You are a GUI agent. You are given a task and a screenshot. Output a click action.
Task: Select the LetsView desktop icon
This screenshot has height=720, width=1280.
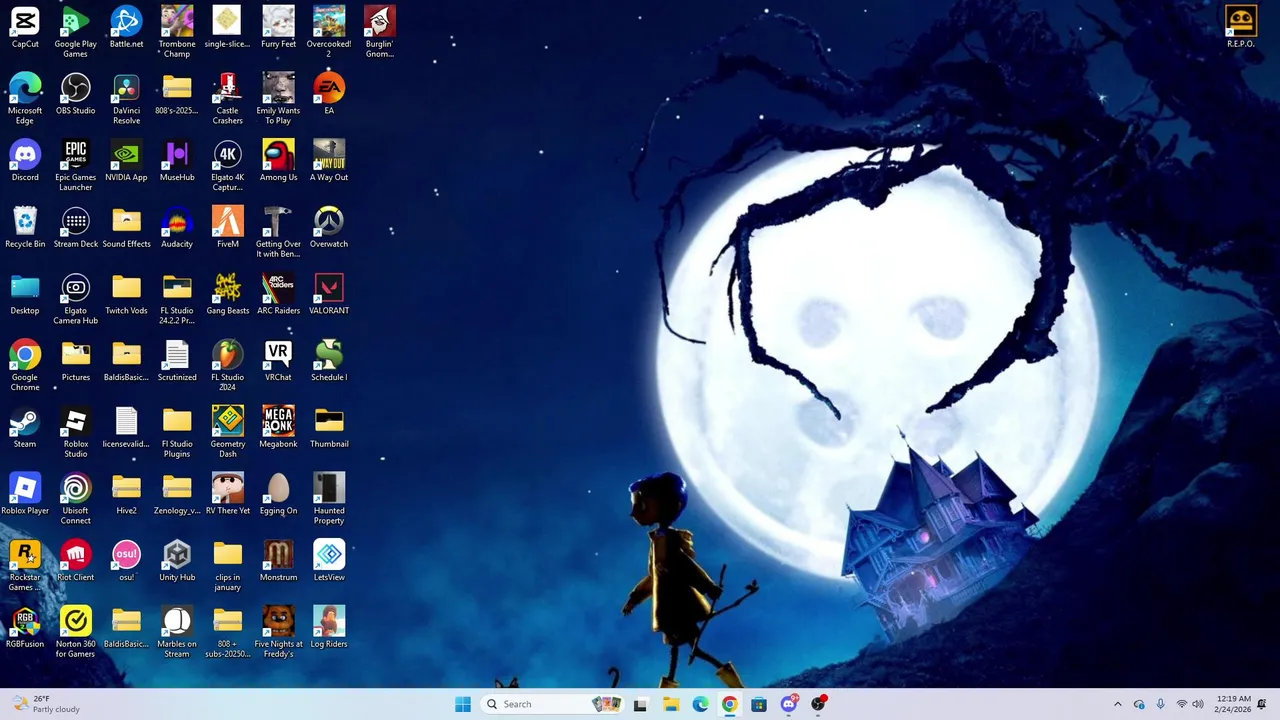tap(329, 562)
